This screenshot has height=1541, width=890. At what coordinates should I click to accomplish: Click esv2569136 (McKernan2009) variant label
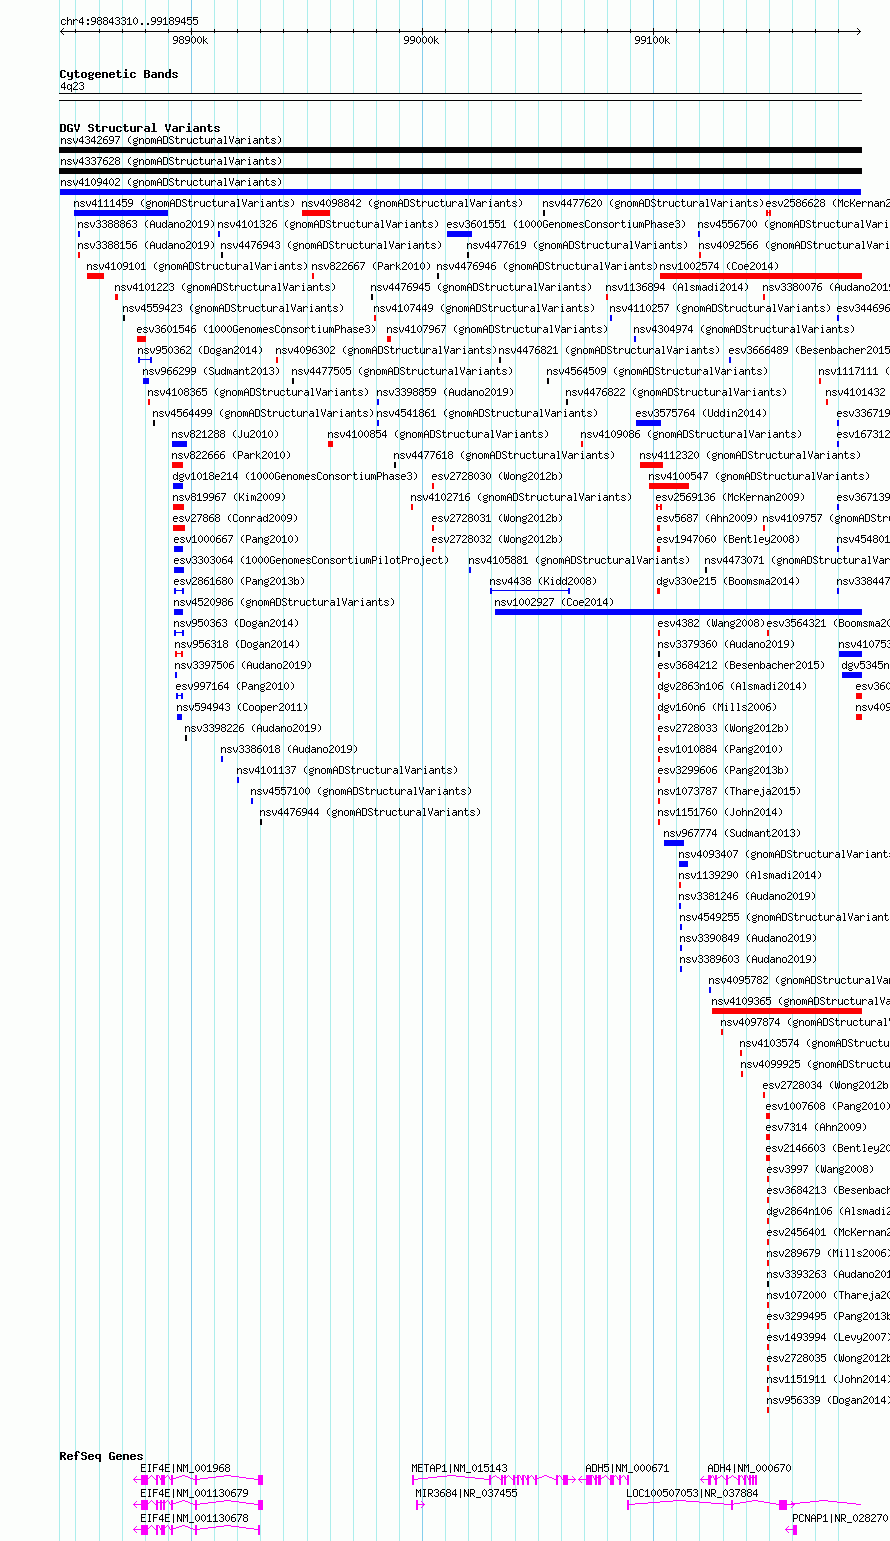(x=730, y=497)
